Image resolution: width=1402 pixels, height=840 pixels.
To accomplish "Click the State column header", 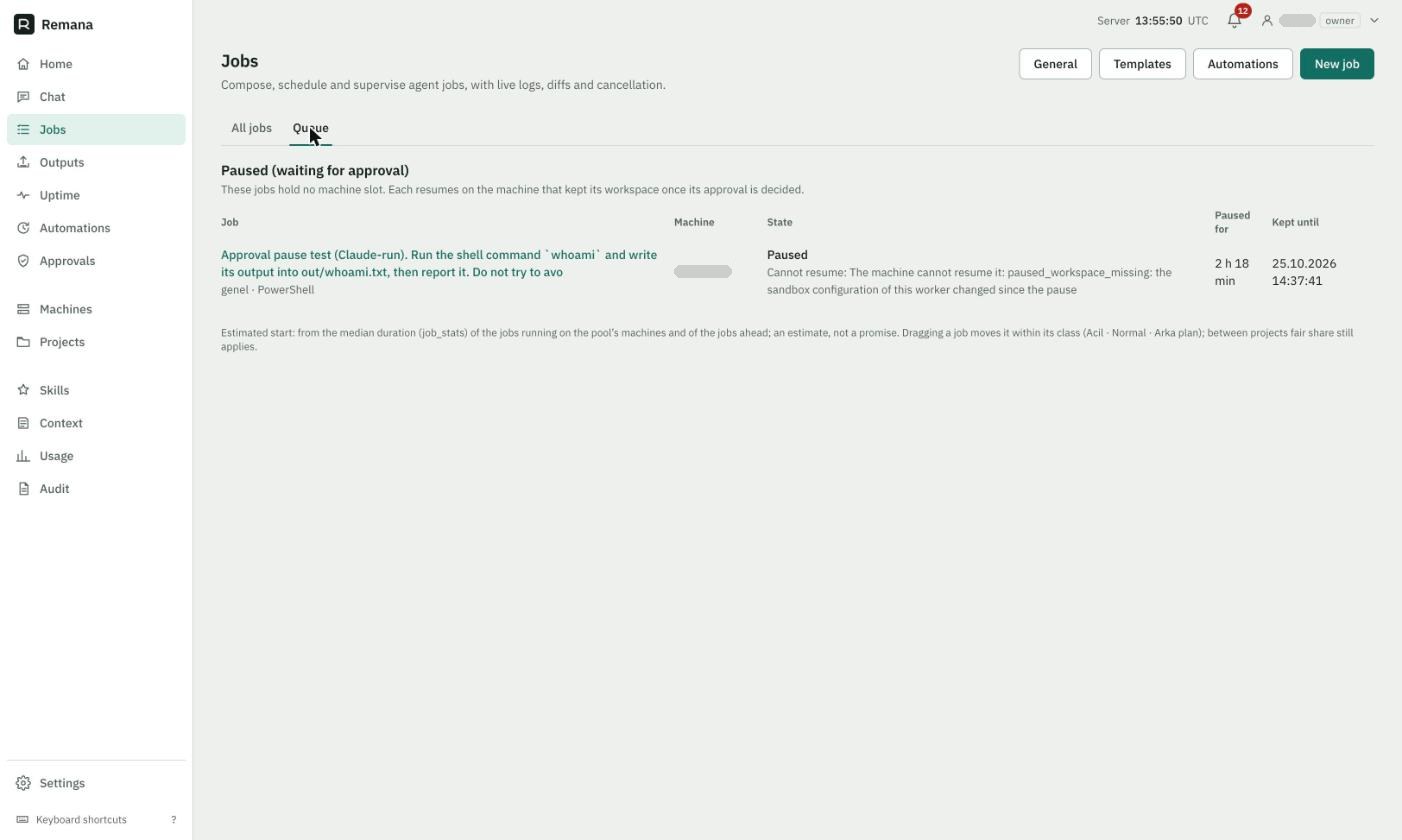I will coord(779,222).
